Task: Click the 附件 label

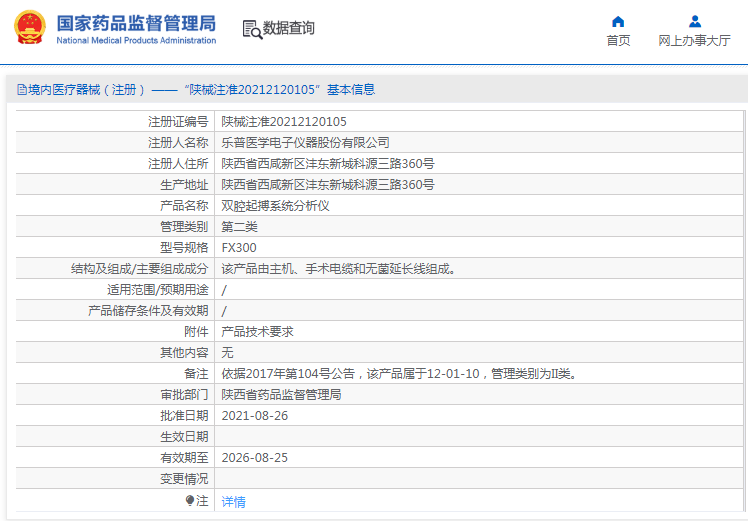Action: pyautogui.click(x=197, y=332)
